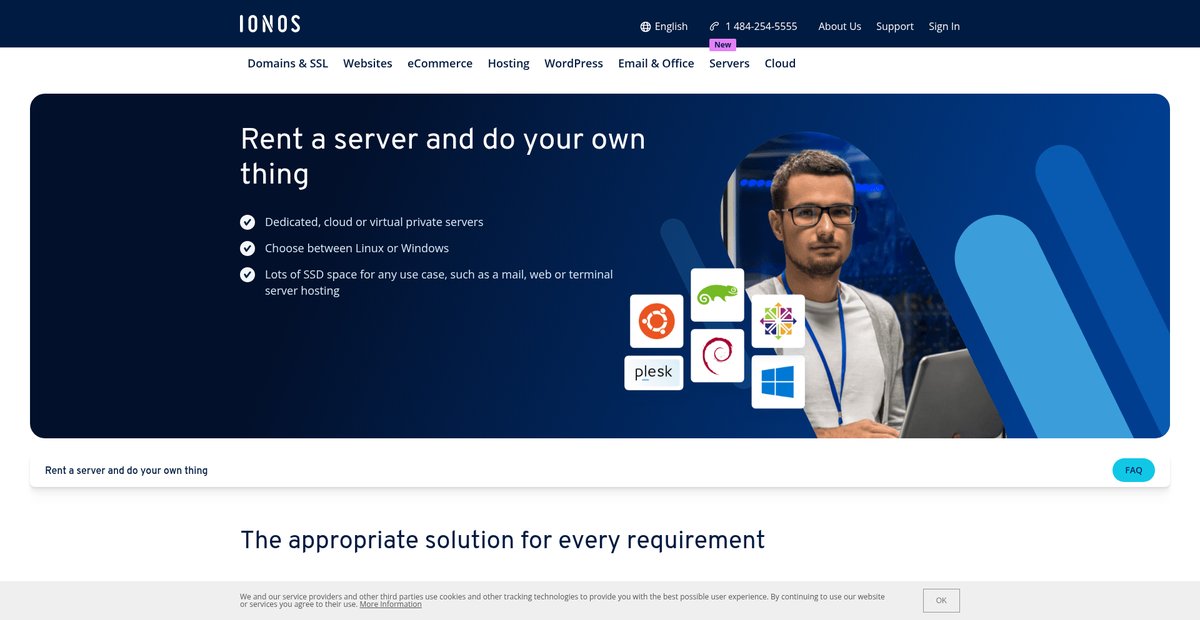Click the phone handset icon

[714, 27]
